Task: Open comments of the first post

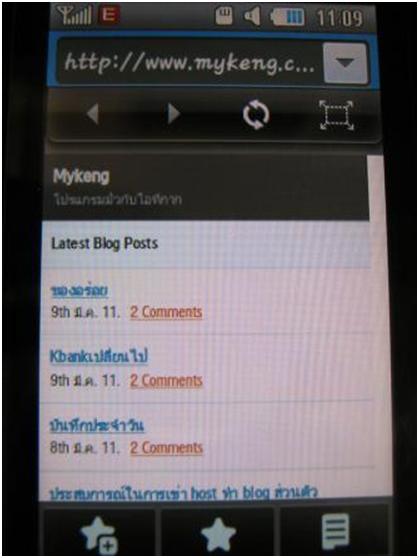Action: [x=166, y=312]
